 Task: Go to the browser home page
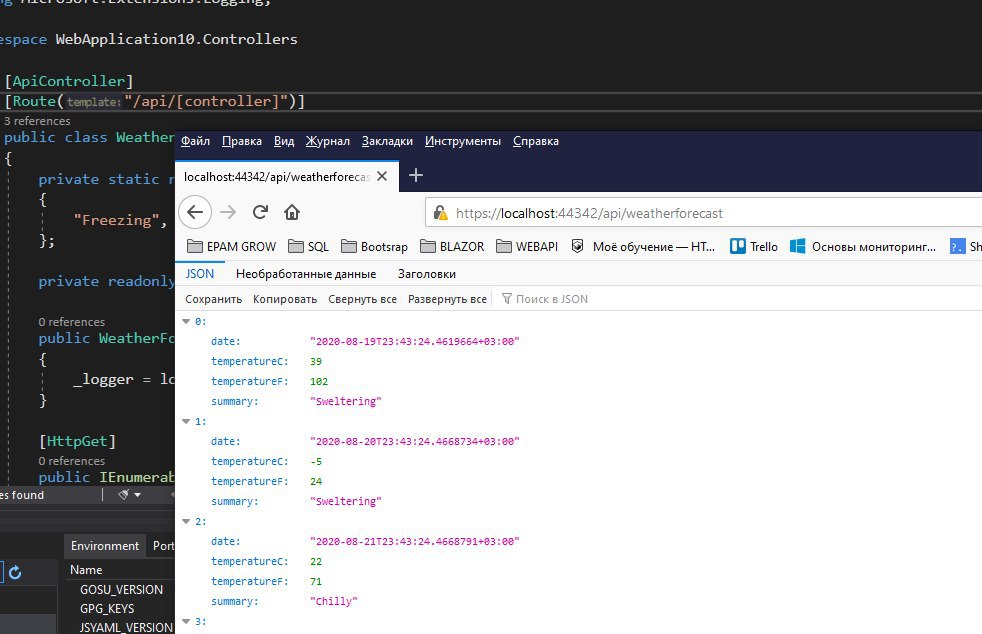tap(292, 212)
